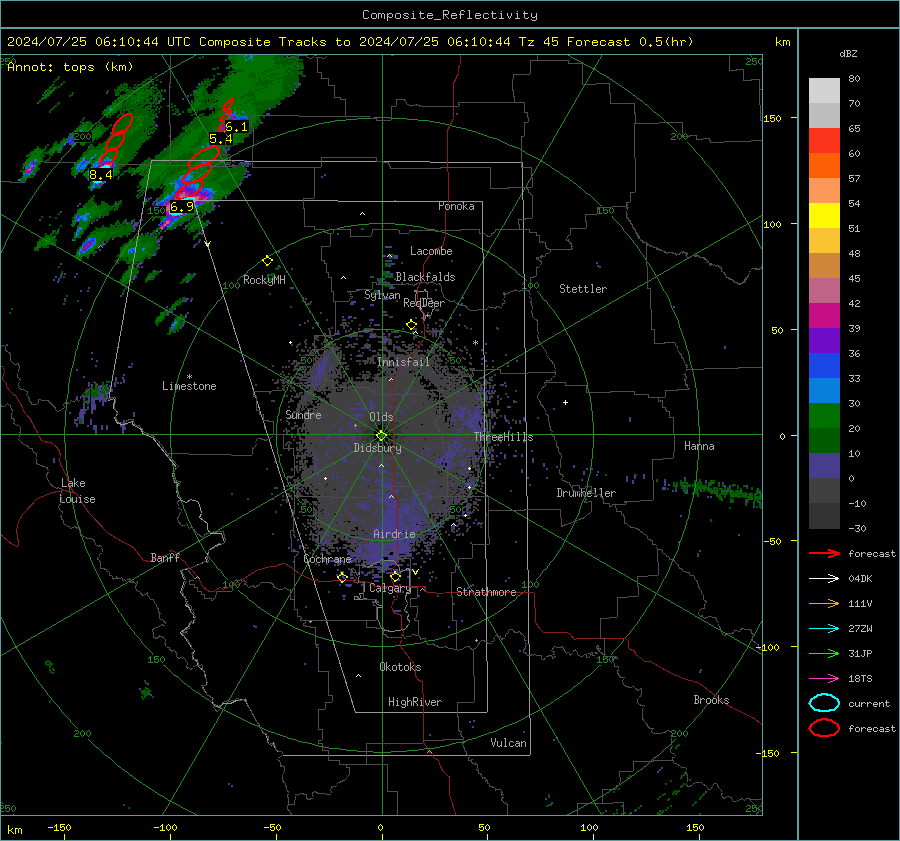Click the magenta 18TS arrow legend icon
900x841 pixels.
click(824, 679)
